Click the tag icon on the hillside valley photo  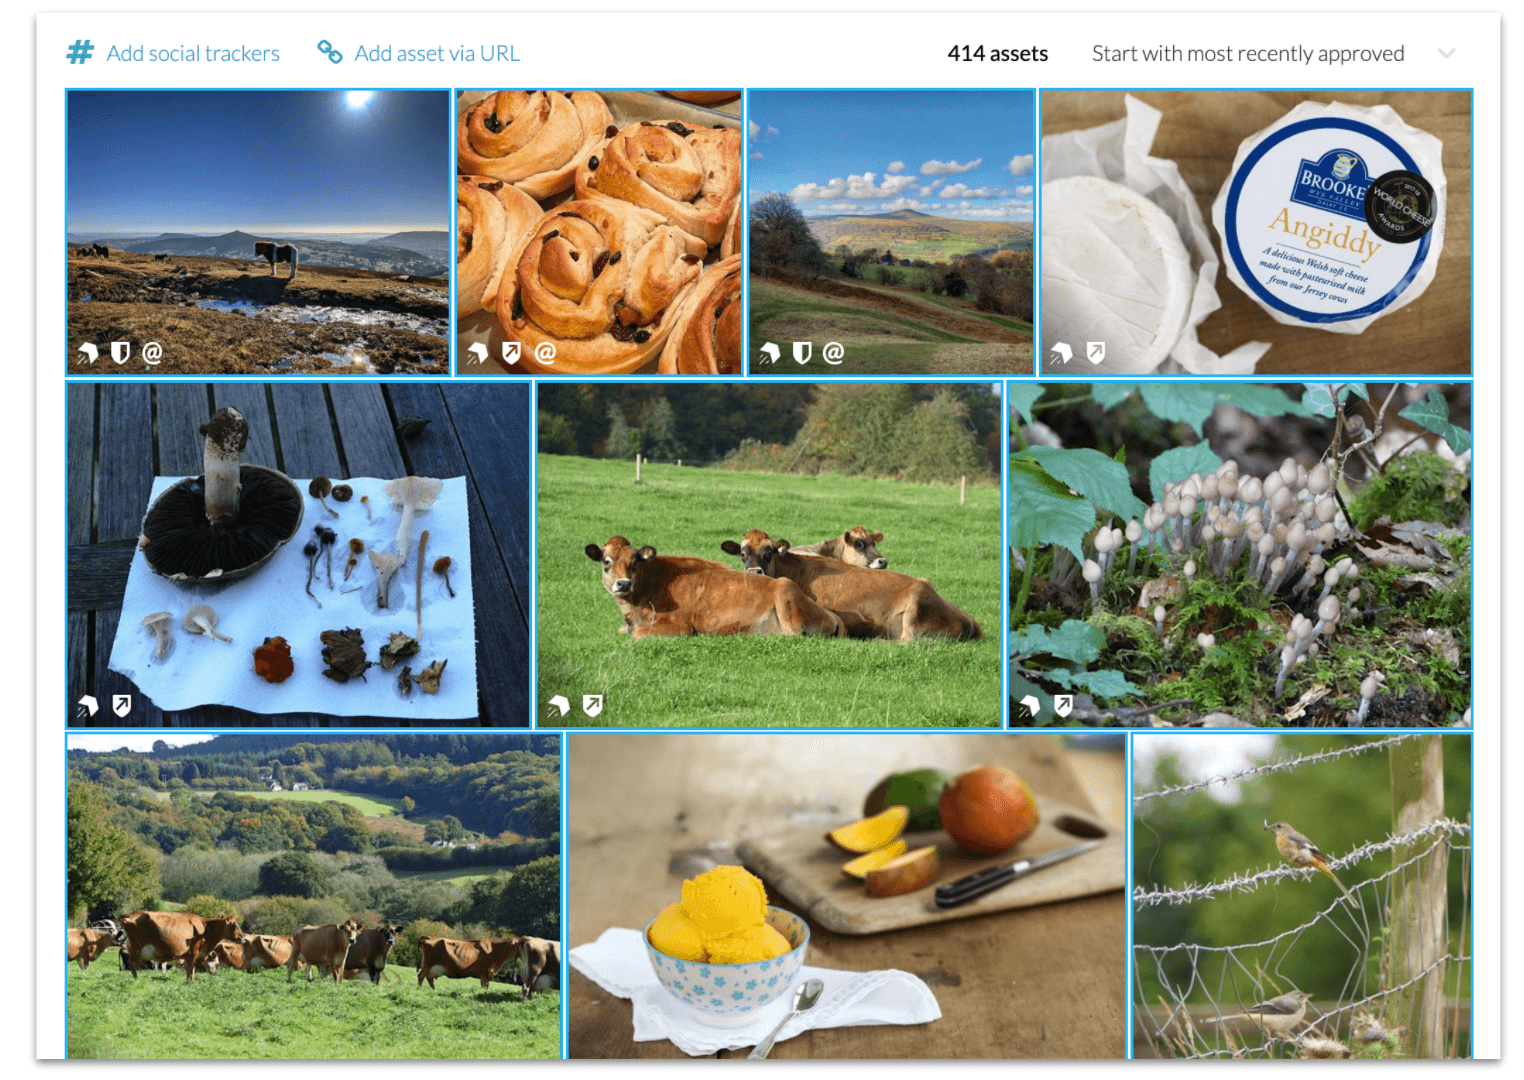point(769,353)
